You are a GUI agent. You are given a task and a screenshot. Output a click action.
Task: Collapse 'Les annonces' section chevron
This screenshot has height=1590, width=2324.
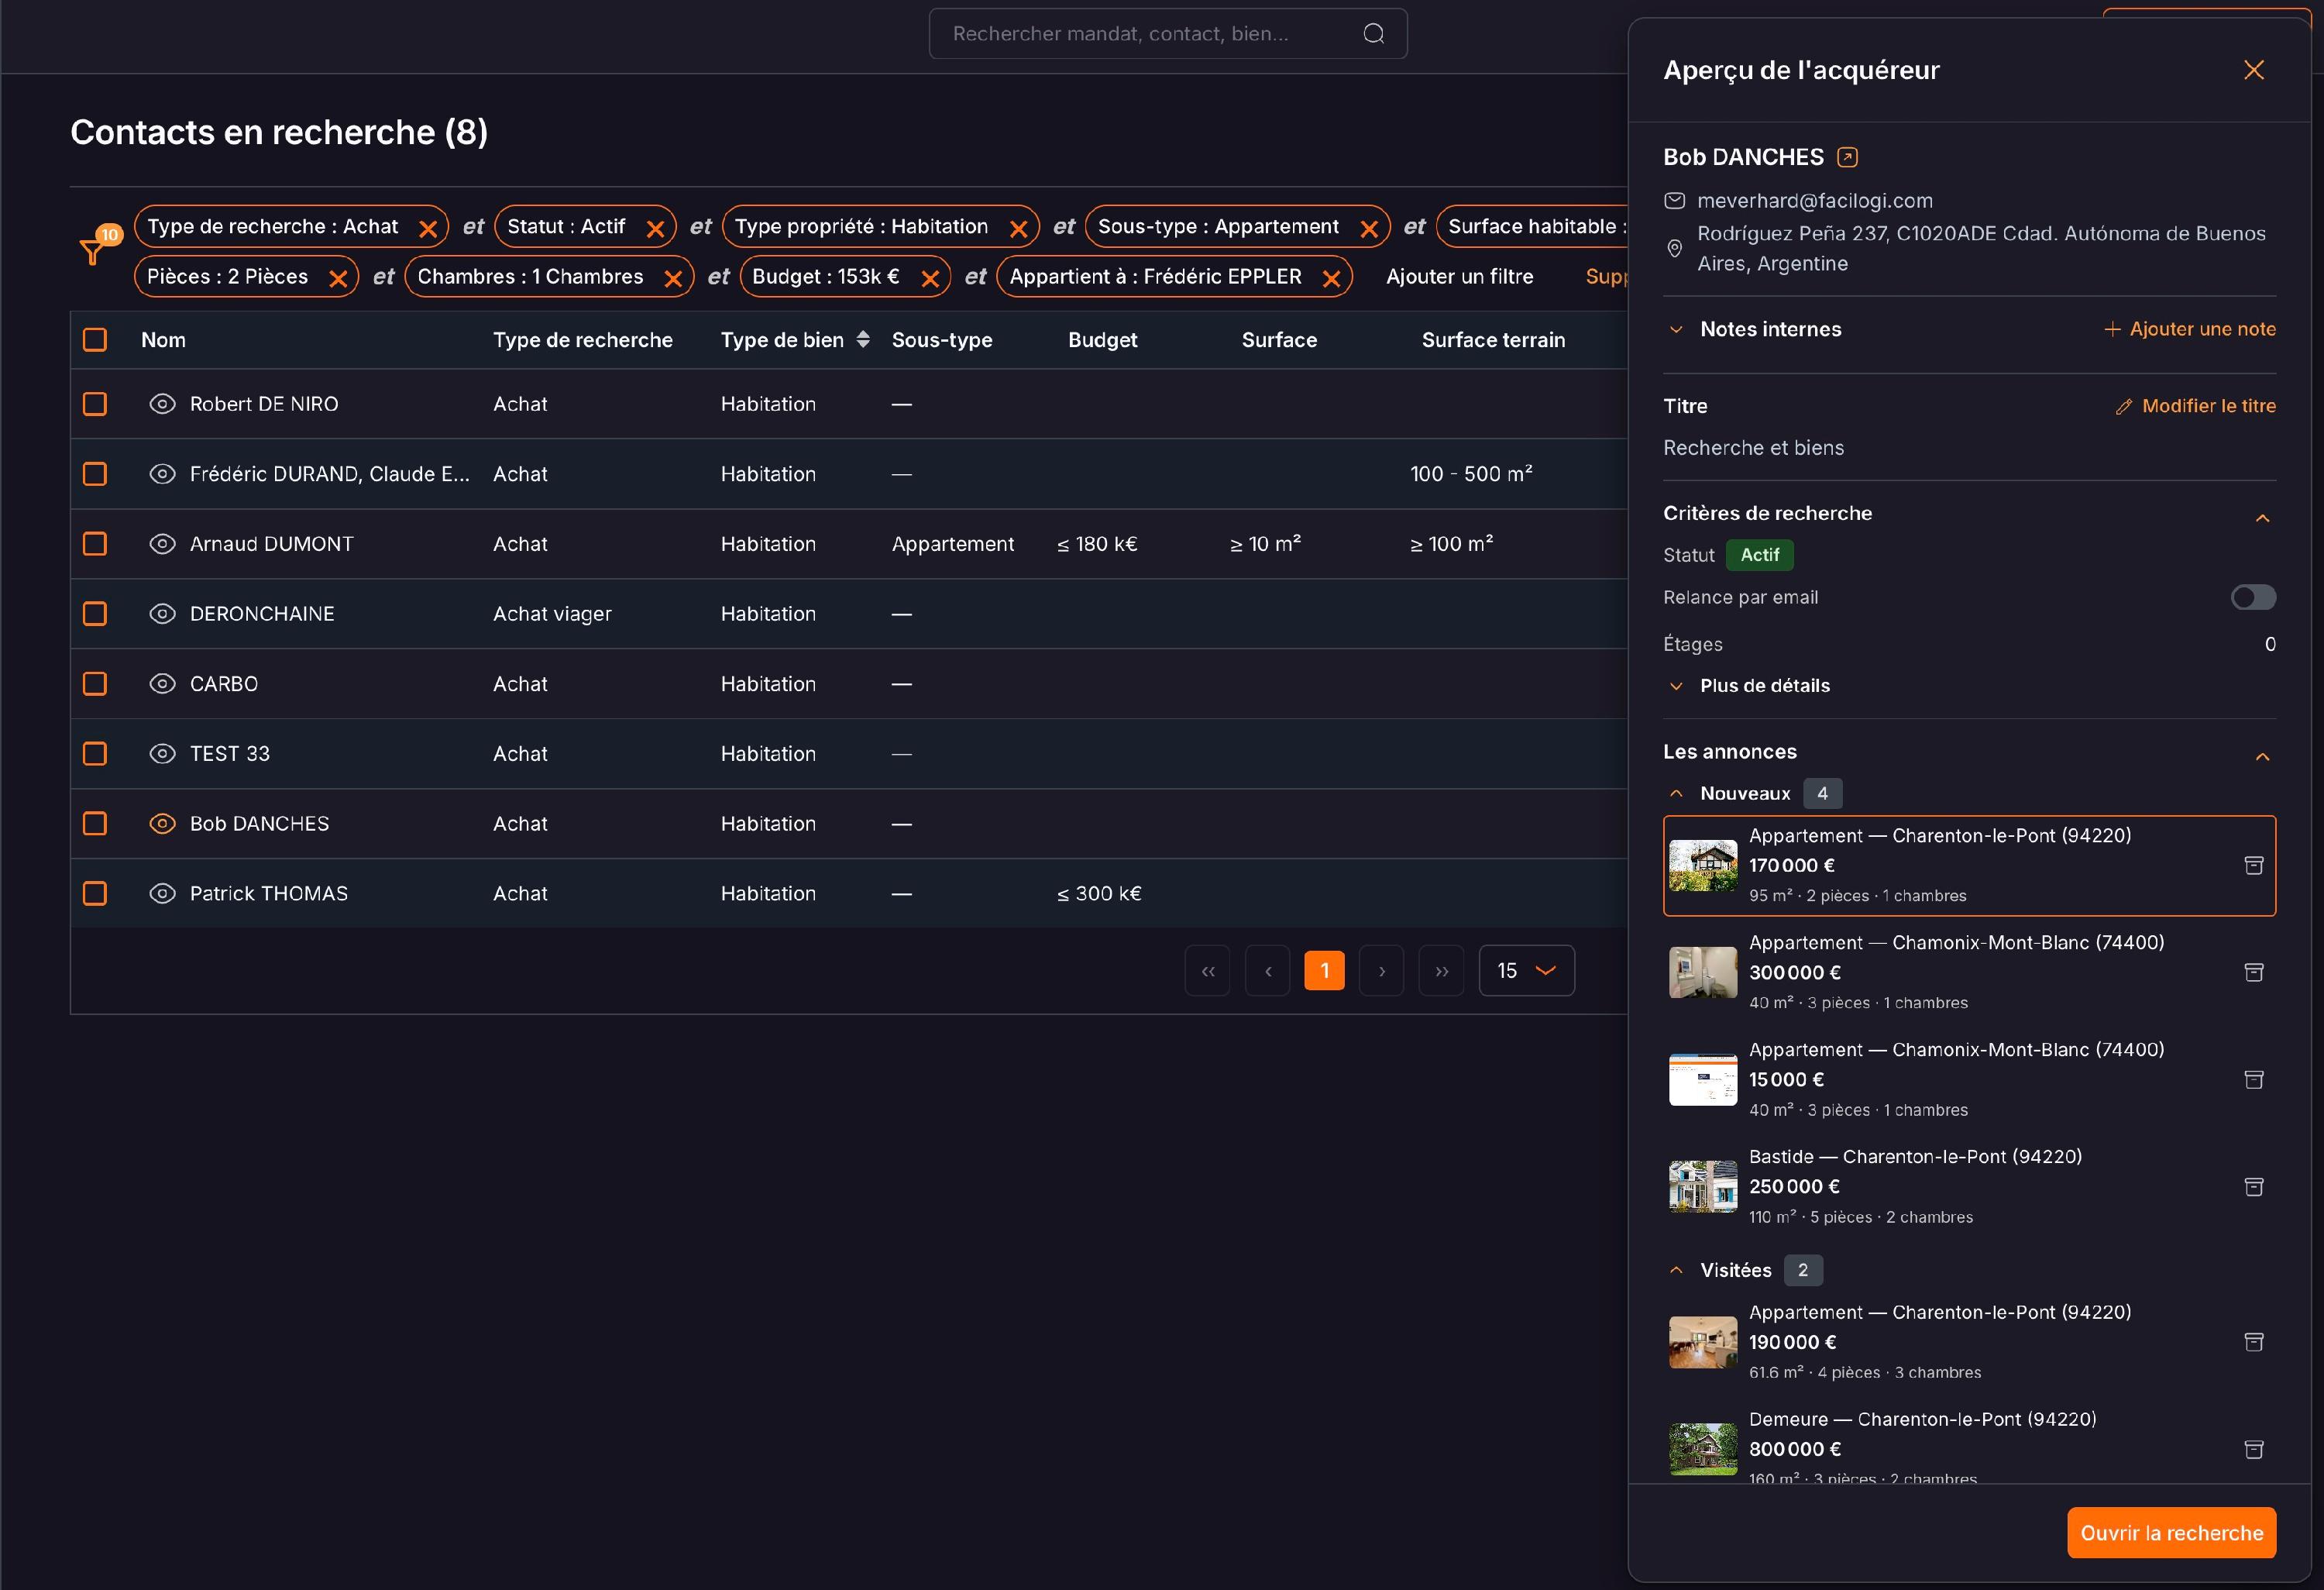coord(2262,757)
